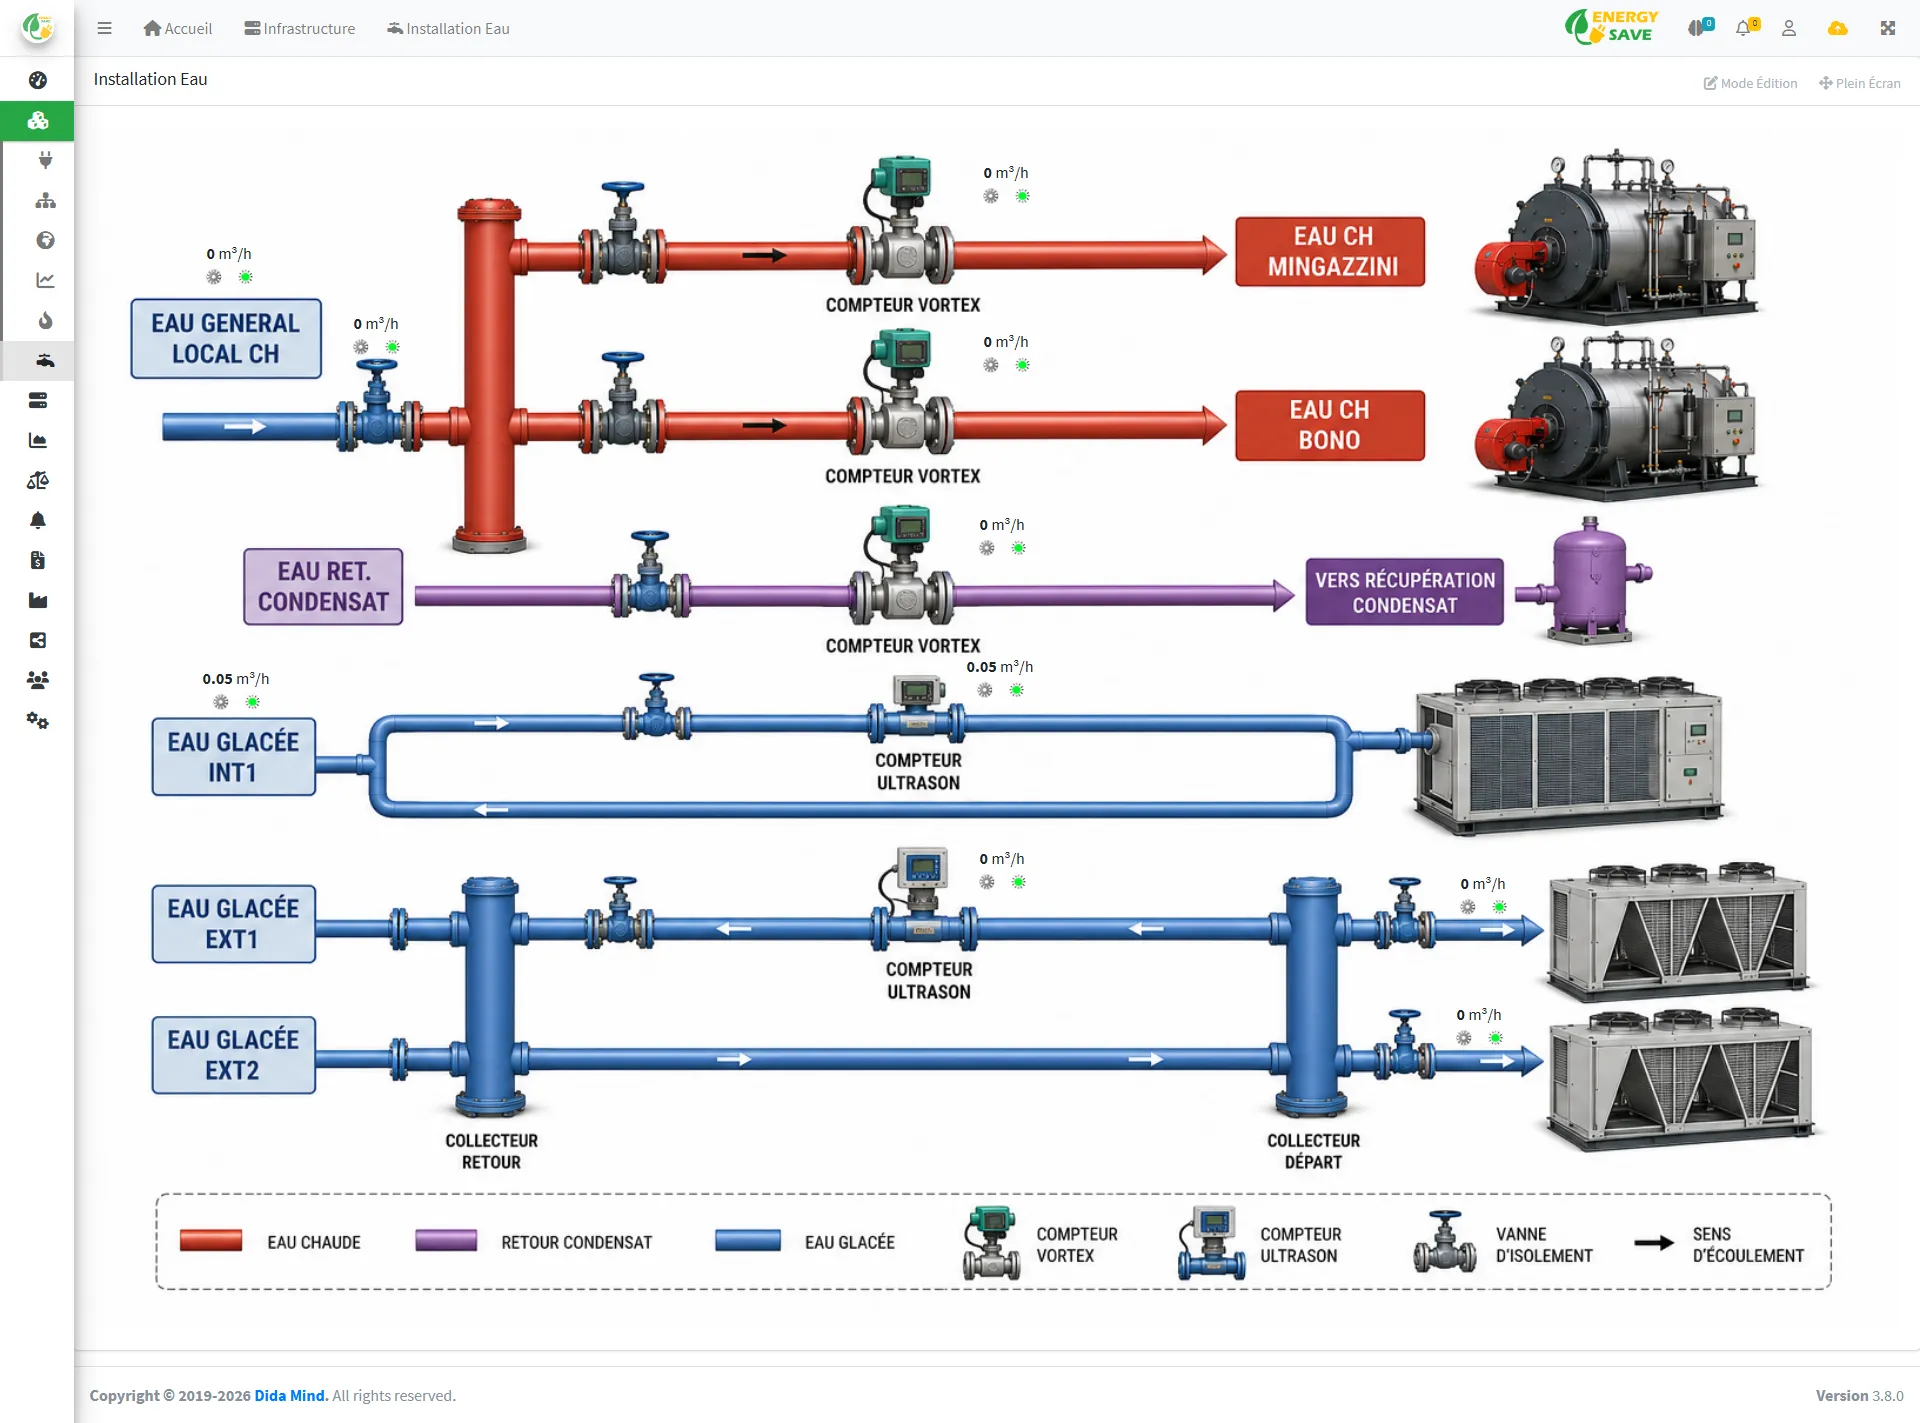Click the COLLECTEUR RETOUR label
This screenshot has width=1920, height=1423.
(x=491, y=1151)
